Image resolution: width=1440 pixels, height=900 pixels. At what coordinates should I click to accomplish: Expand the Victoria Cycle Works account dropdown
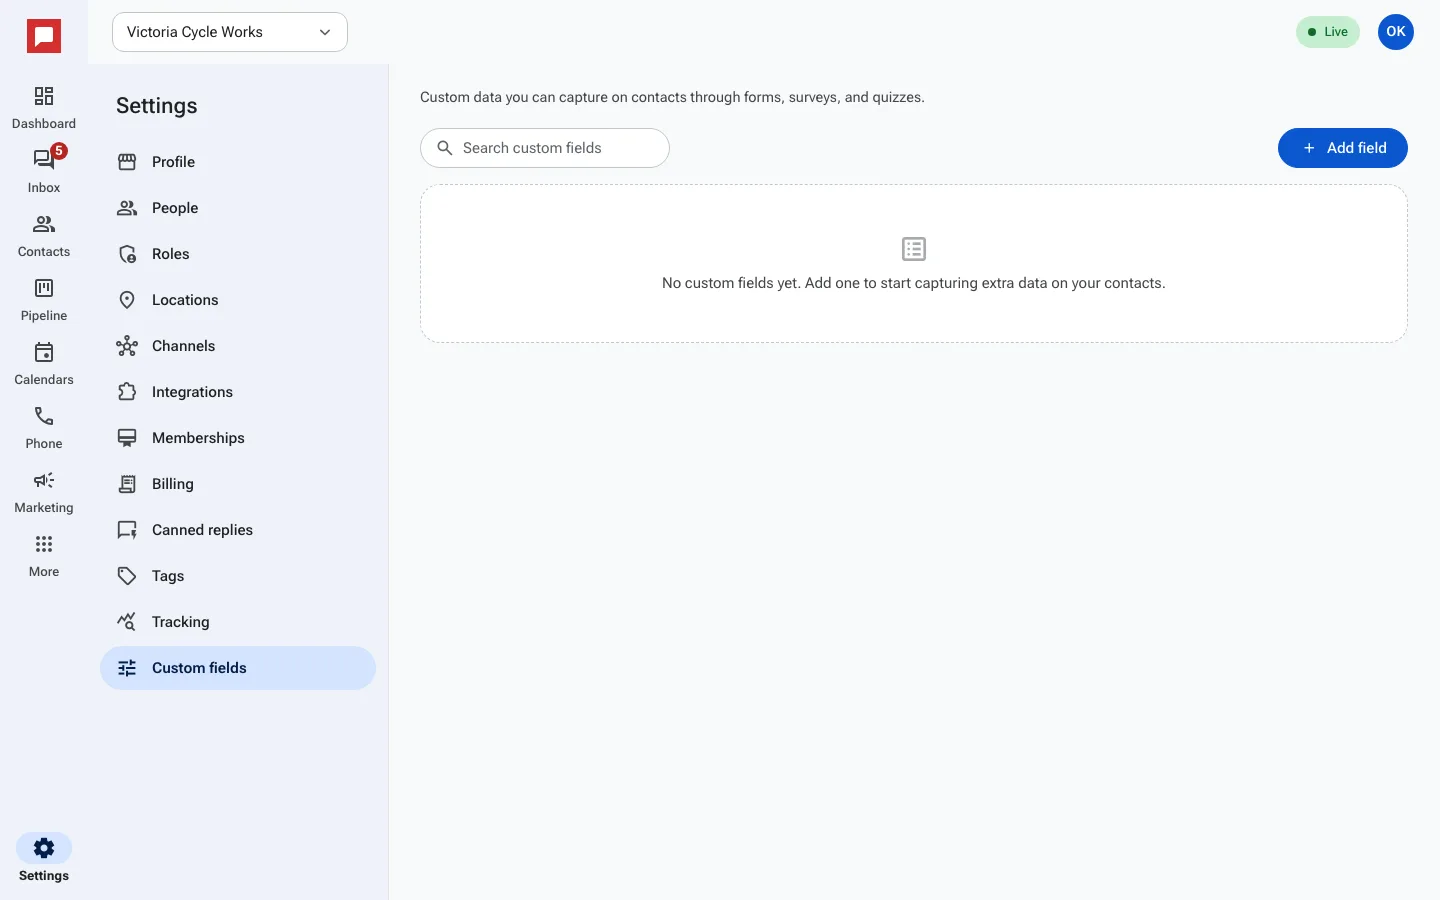pos(230,32)
